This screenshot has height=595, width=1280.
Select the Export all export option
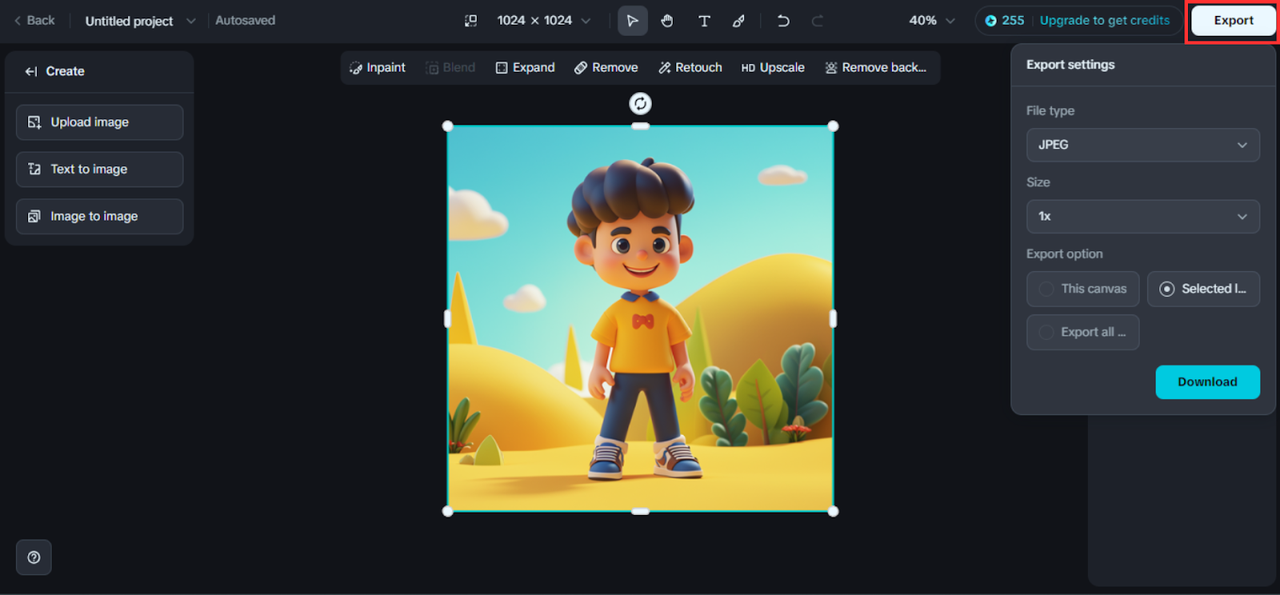click(x=1083, y=332)
